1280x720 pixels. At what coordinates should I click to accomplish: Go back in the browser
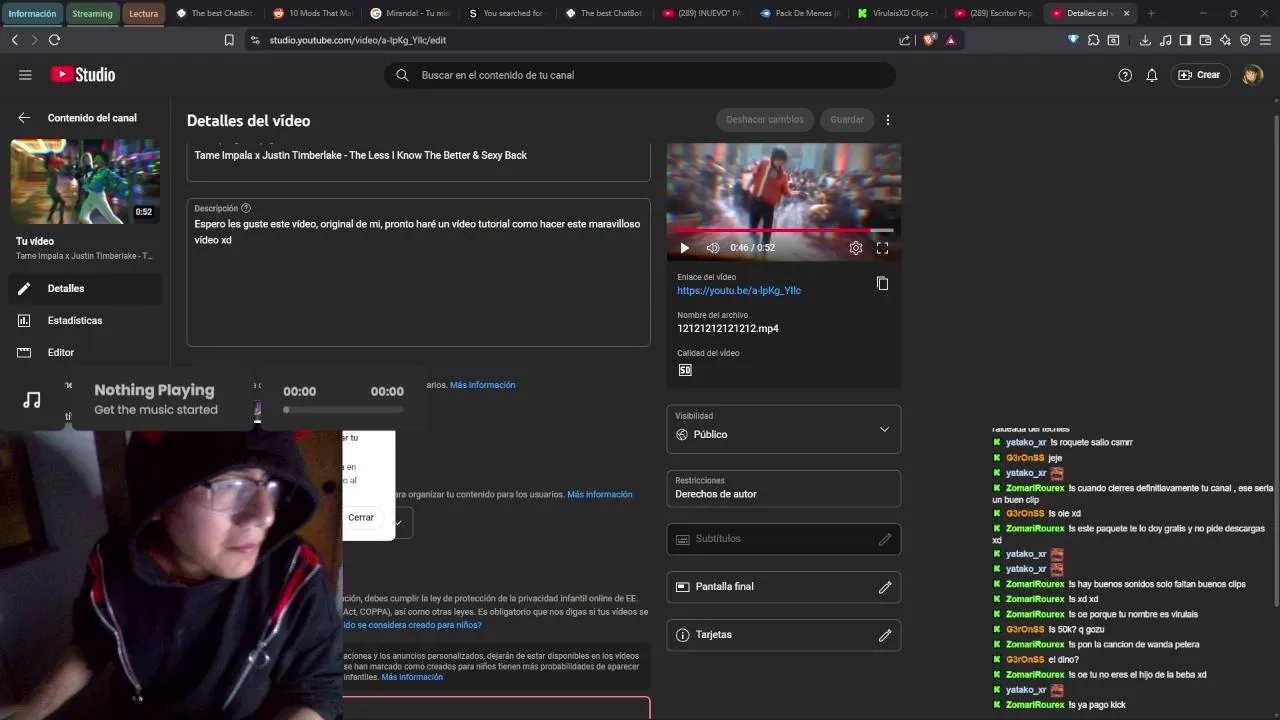tap(14, 40)
